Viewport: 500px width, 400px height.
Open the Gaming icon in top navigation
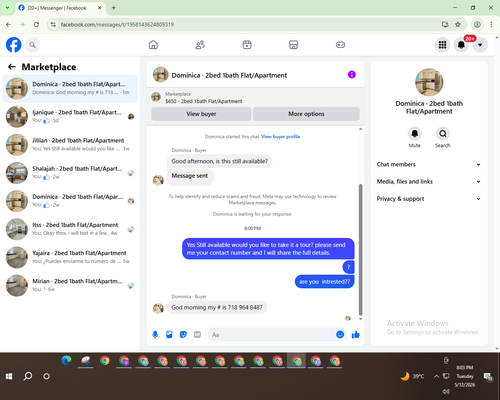(x=340, y=45)
